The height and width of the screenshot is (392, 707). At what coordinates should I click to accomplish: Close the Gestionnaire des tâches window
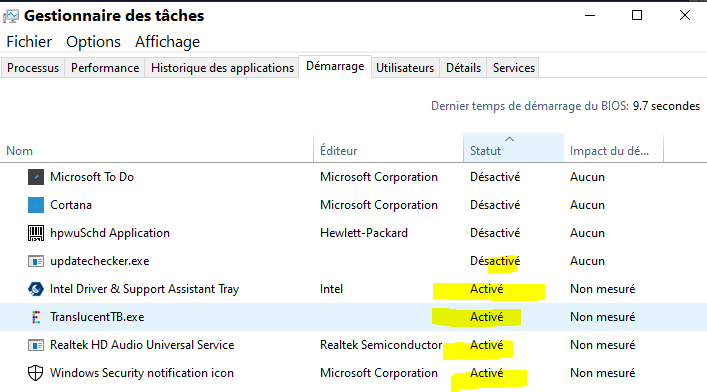684,15
